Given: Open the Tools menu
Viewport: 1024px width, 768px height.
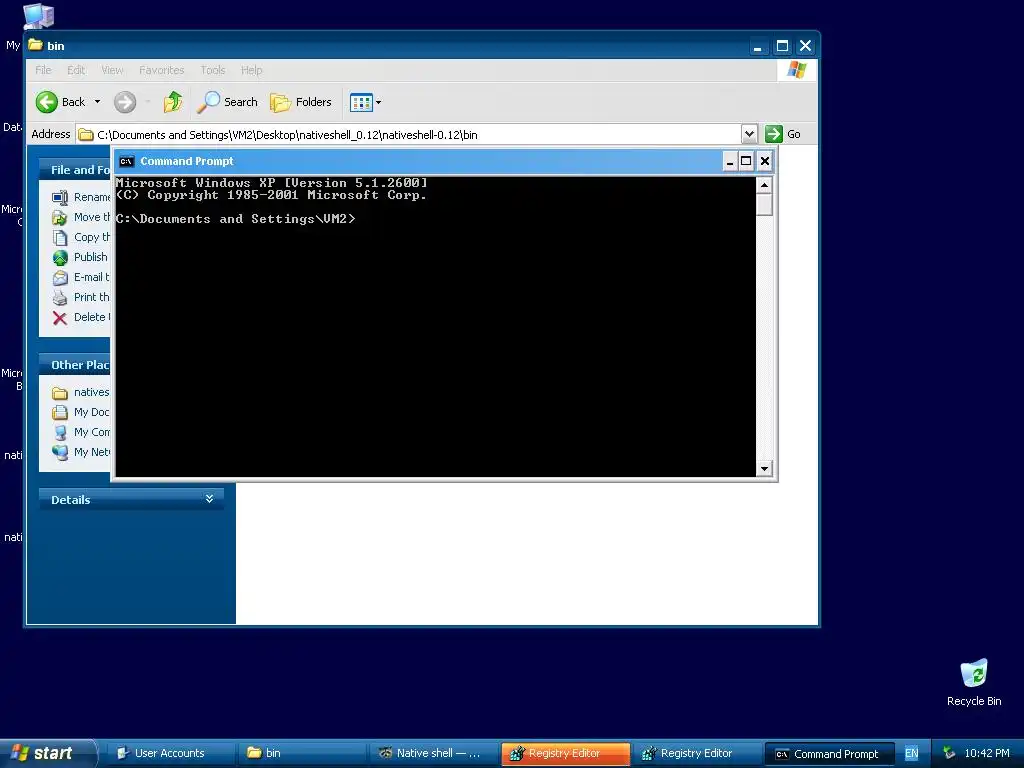Looking at the screenshot, I should (x=212, y=70).
